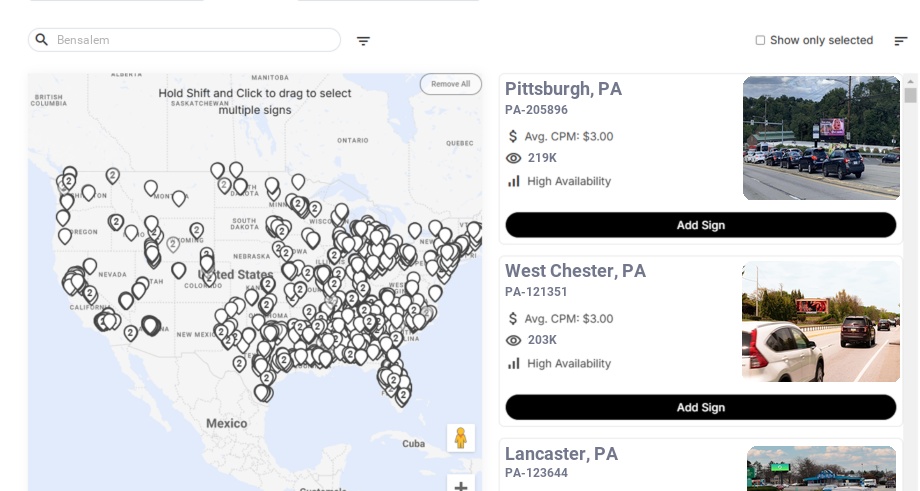920x491 pixels.
Task: Add the Pittsburgh, PA sign
Action: click(x=700, y=225)
